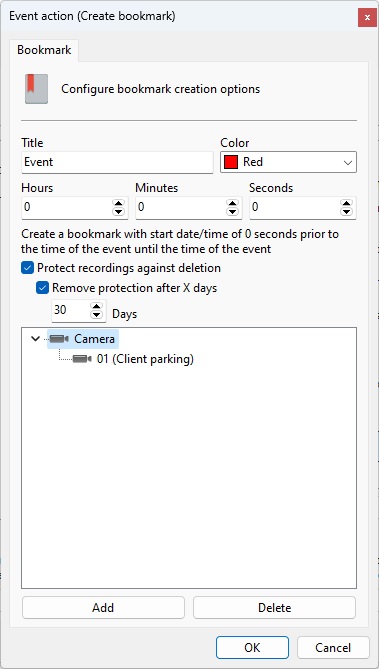The height and width of the screenshot is (669, 379).
Task: Increase Days value with up arrow
Action: [97, 306]
